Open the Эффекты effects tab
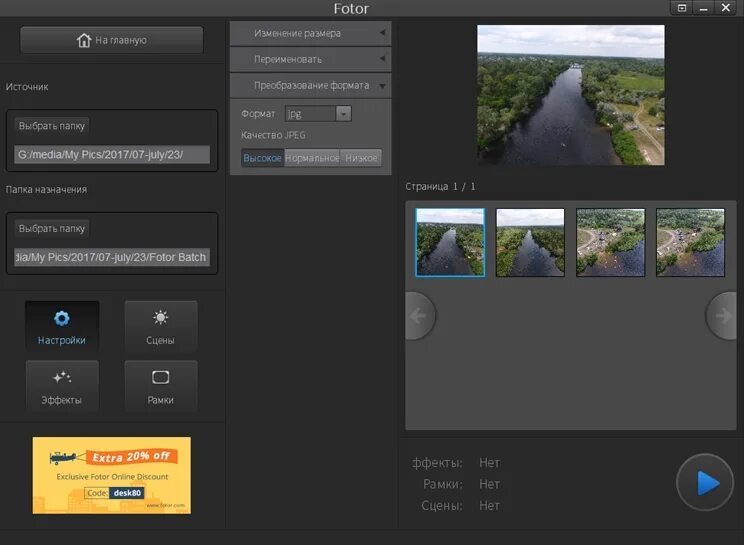Viewport: 744px width, 545px height. pyautogui.click(x=62, y=386)
